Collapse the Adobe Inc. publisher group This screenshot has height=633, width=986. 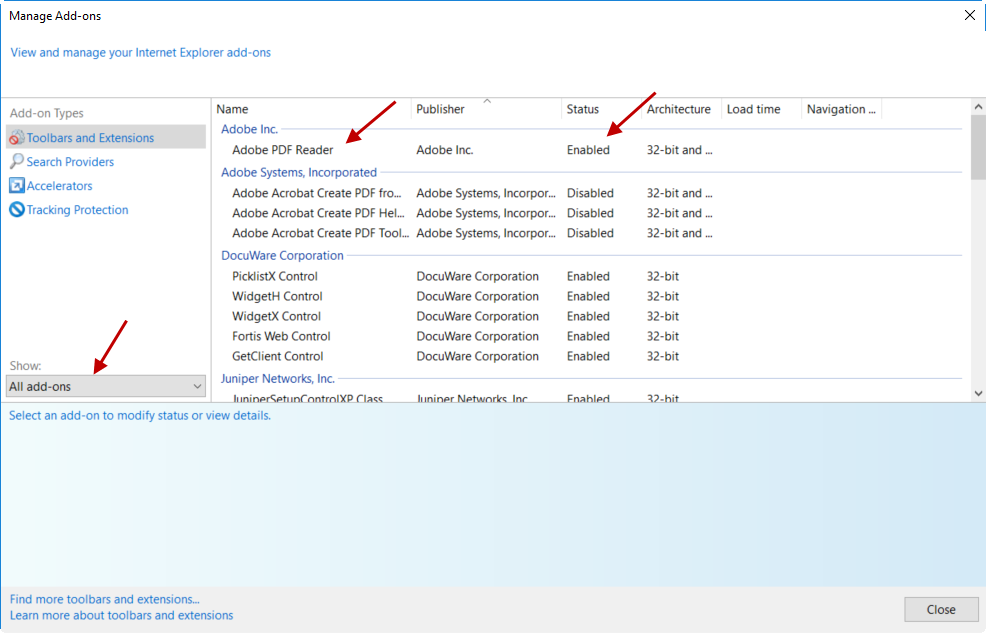pos(249,129)
